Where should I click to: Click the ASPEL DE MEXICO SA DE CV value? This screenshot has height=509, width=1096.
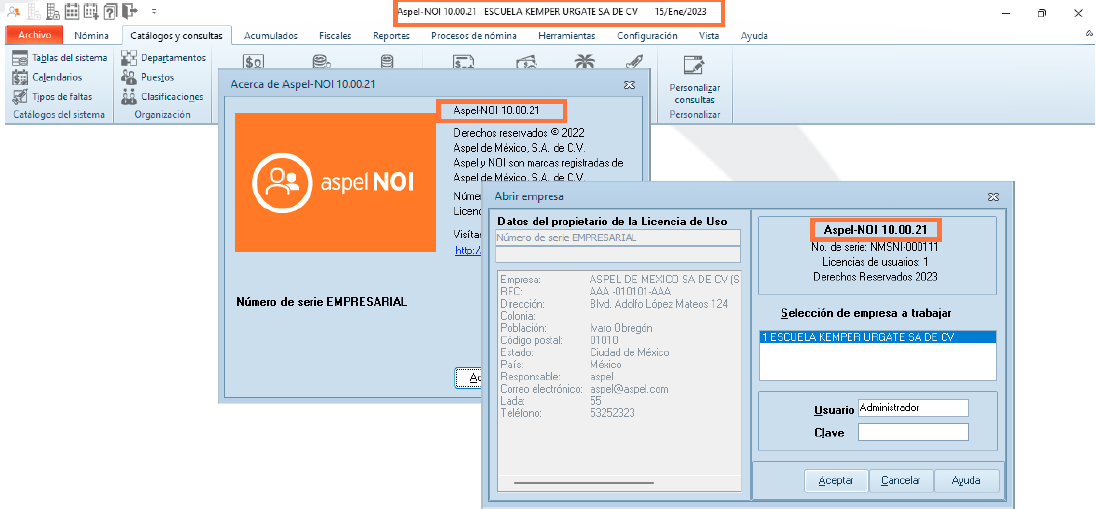[x=664, y=280]
